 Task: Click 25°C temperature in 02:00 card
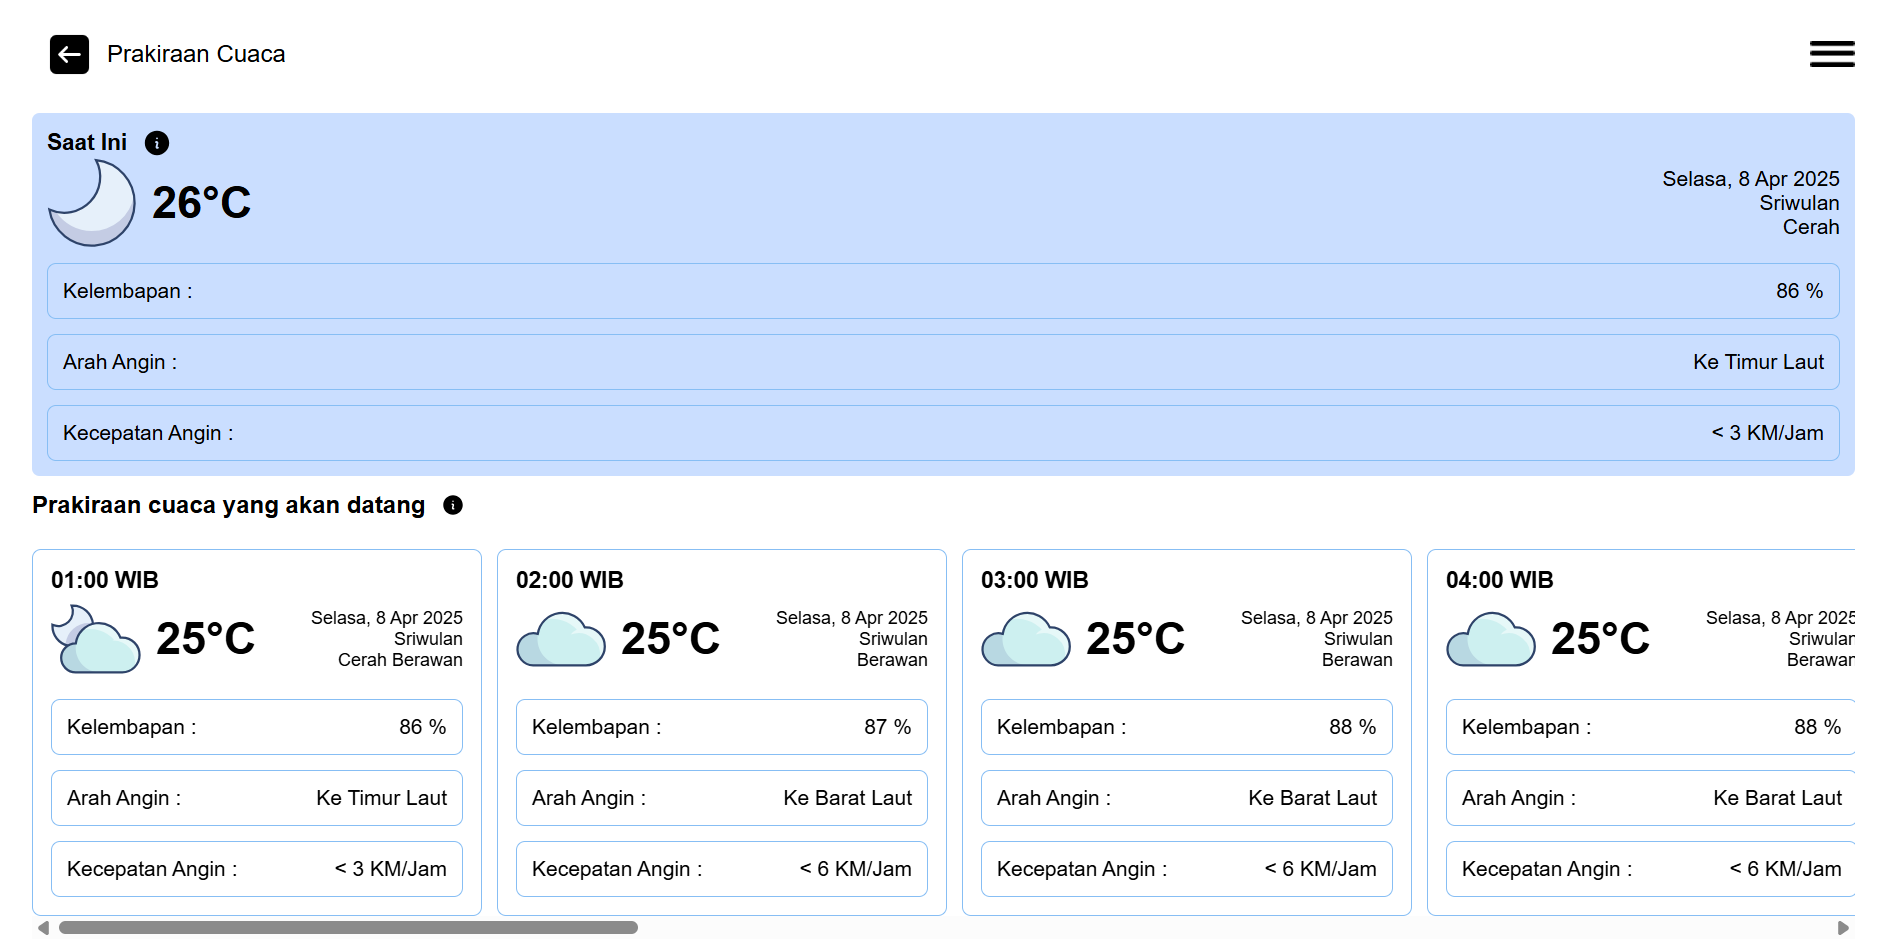670,639
